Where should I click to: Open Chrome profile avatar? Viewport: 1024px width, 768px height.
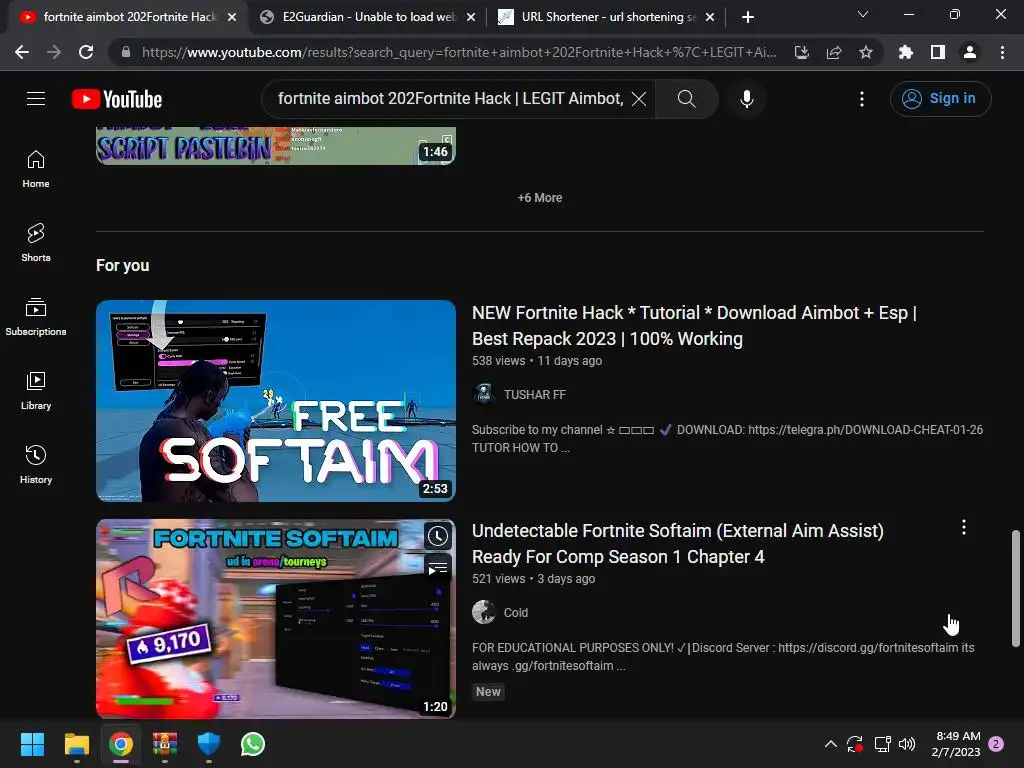[970, 52]
